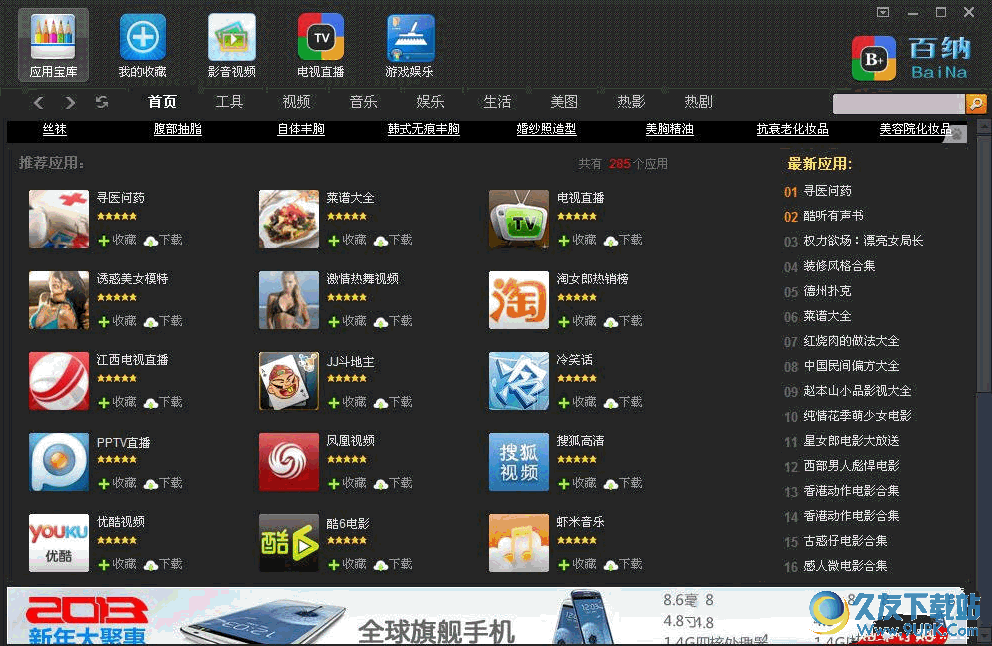
Task: Switch to the 热剧 tab
Action: point(698,102)
